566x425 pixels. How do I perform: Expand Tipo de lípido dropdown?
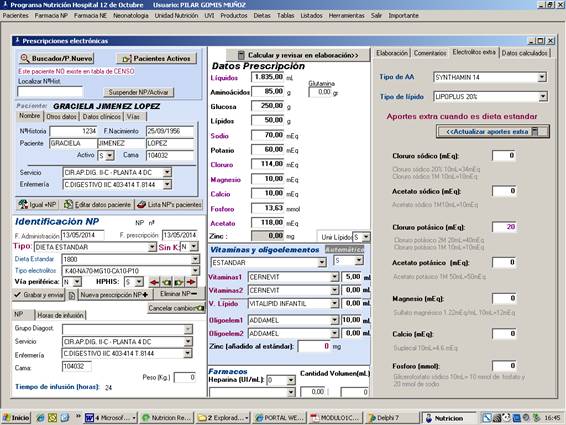543,96
